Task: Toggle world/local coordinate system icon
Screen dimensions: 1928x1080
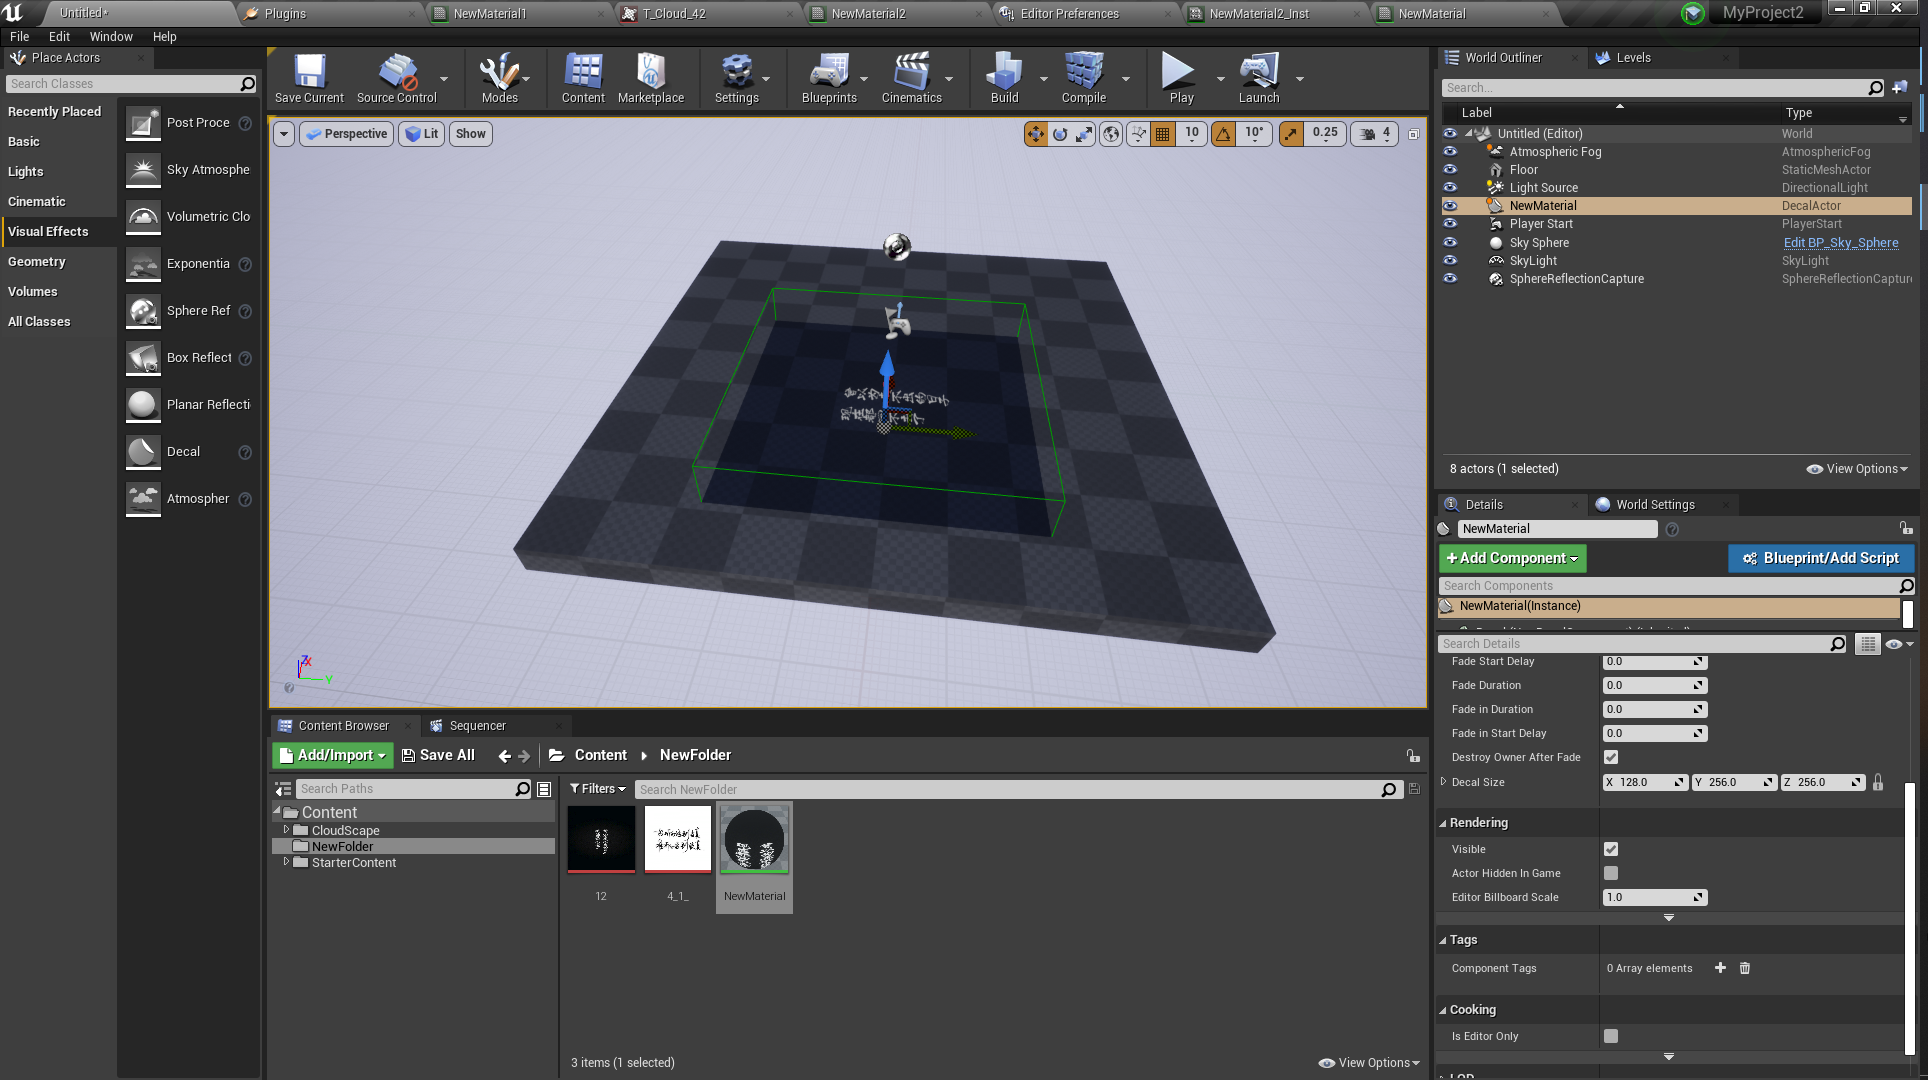Action: tap(1111, 134)
